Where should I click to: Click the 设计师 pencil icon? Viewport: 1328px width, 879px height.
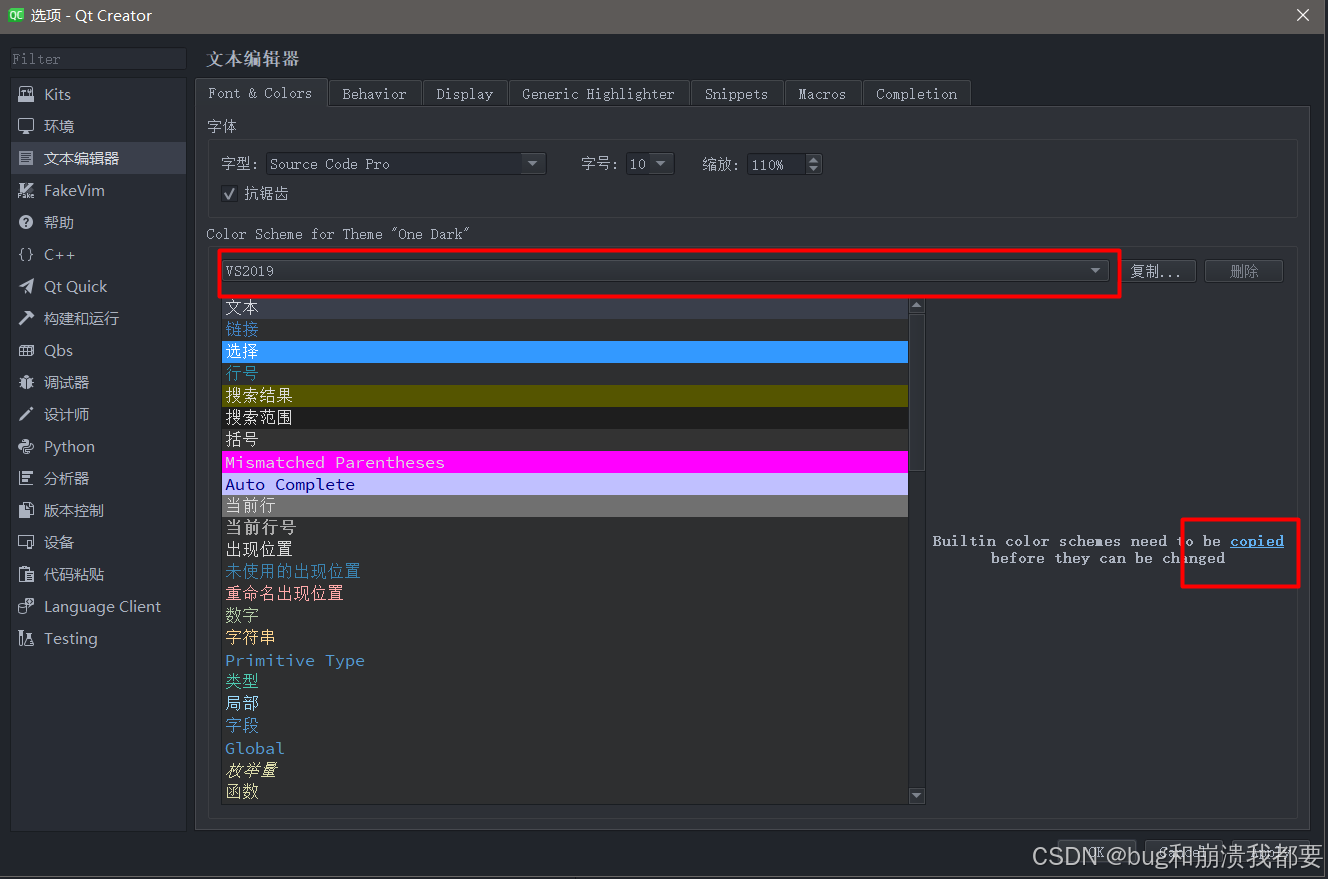26,414
